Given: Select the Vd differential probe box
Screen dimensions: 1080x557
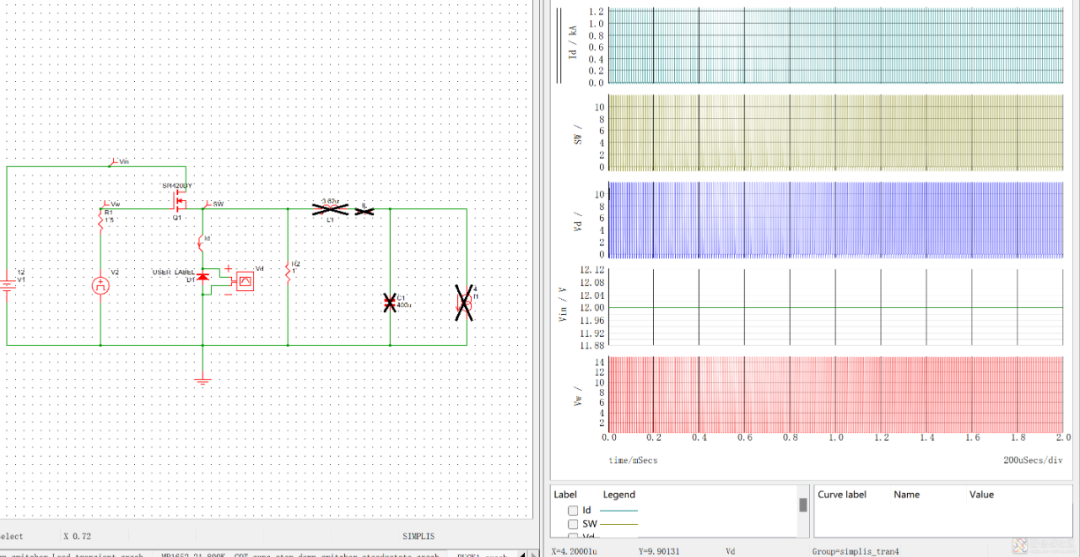Looking at the screenshot, I should click(x=245, y=281).
